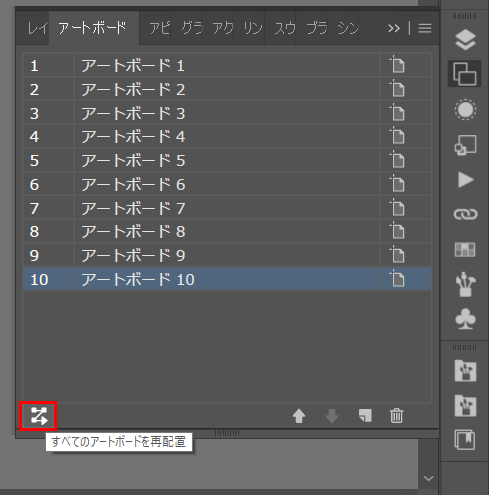
Task: Click the Delete Artboard trash icon
Action: pyautogui.click(x=396, y=416)
